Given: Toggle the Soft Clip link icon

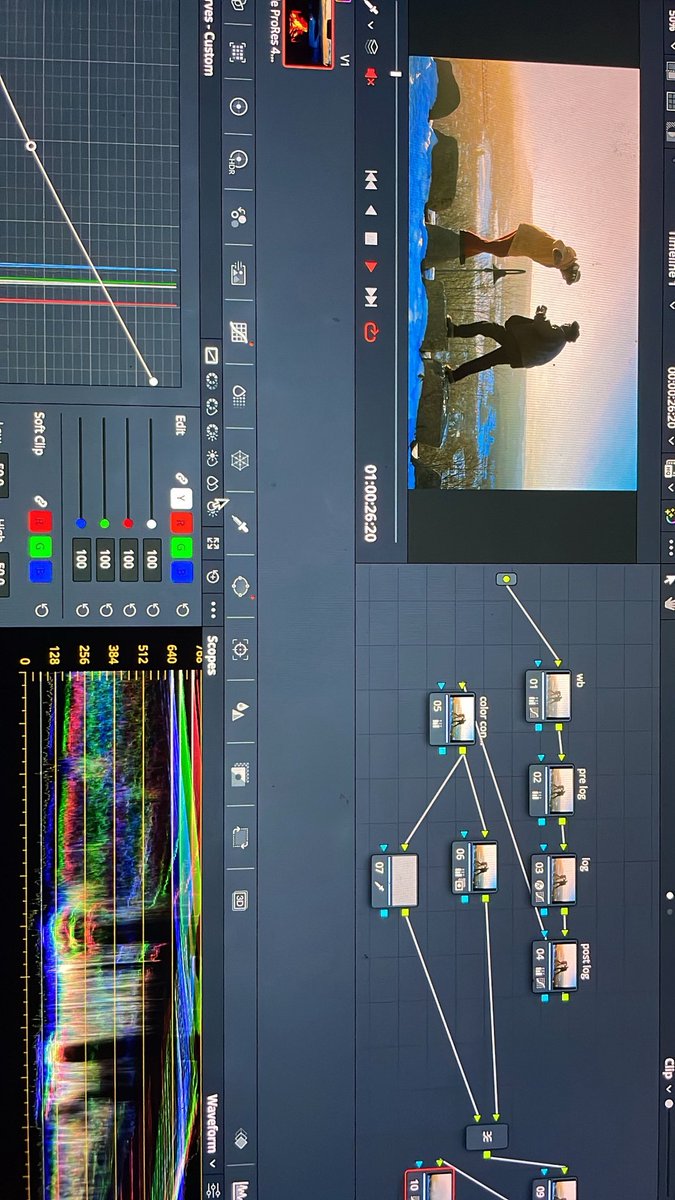Looking at the screenshot, I should click(x=41, y=501).
